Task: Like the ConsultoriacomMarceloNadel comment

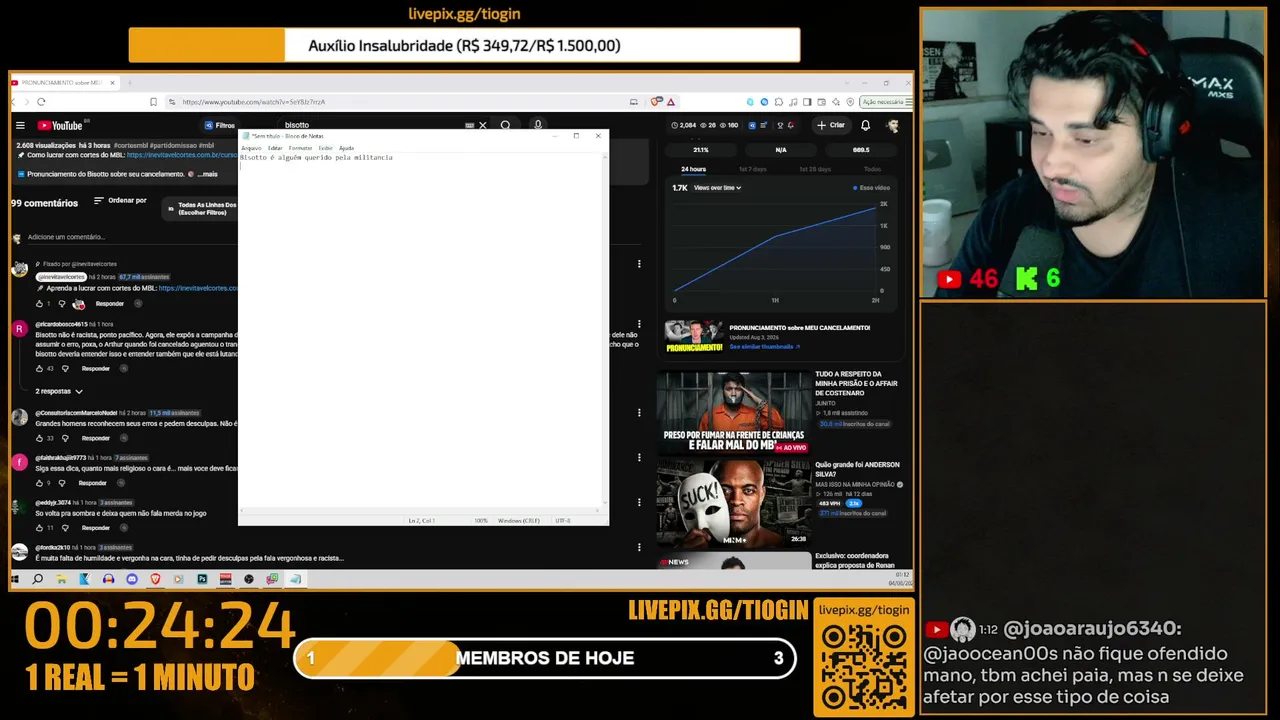Action: [x=40, y=438]
